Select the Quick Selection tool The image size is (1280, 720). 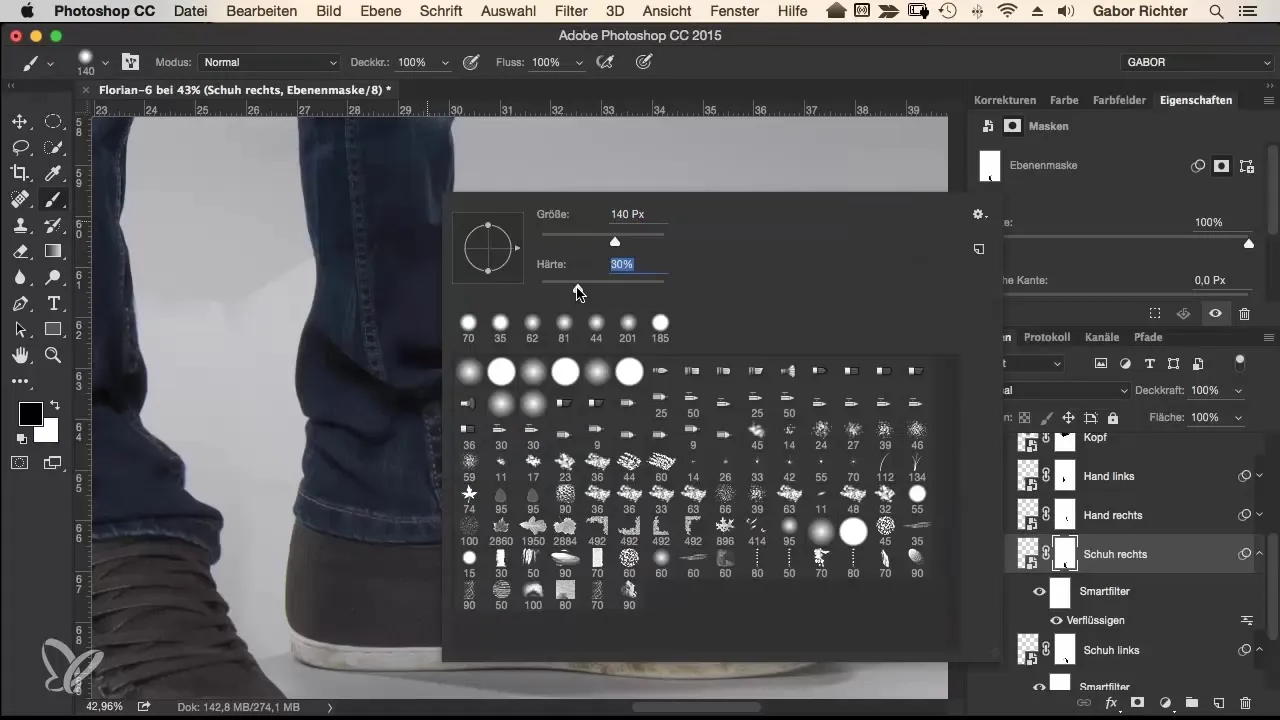53,148
